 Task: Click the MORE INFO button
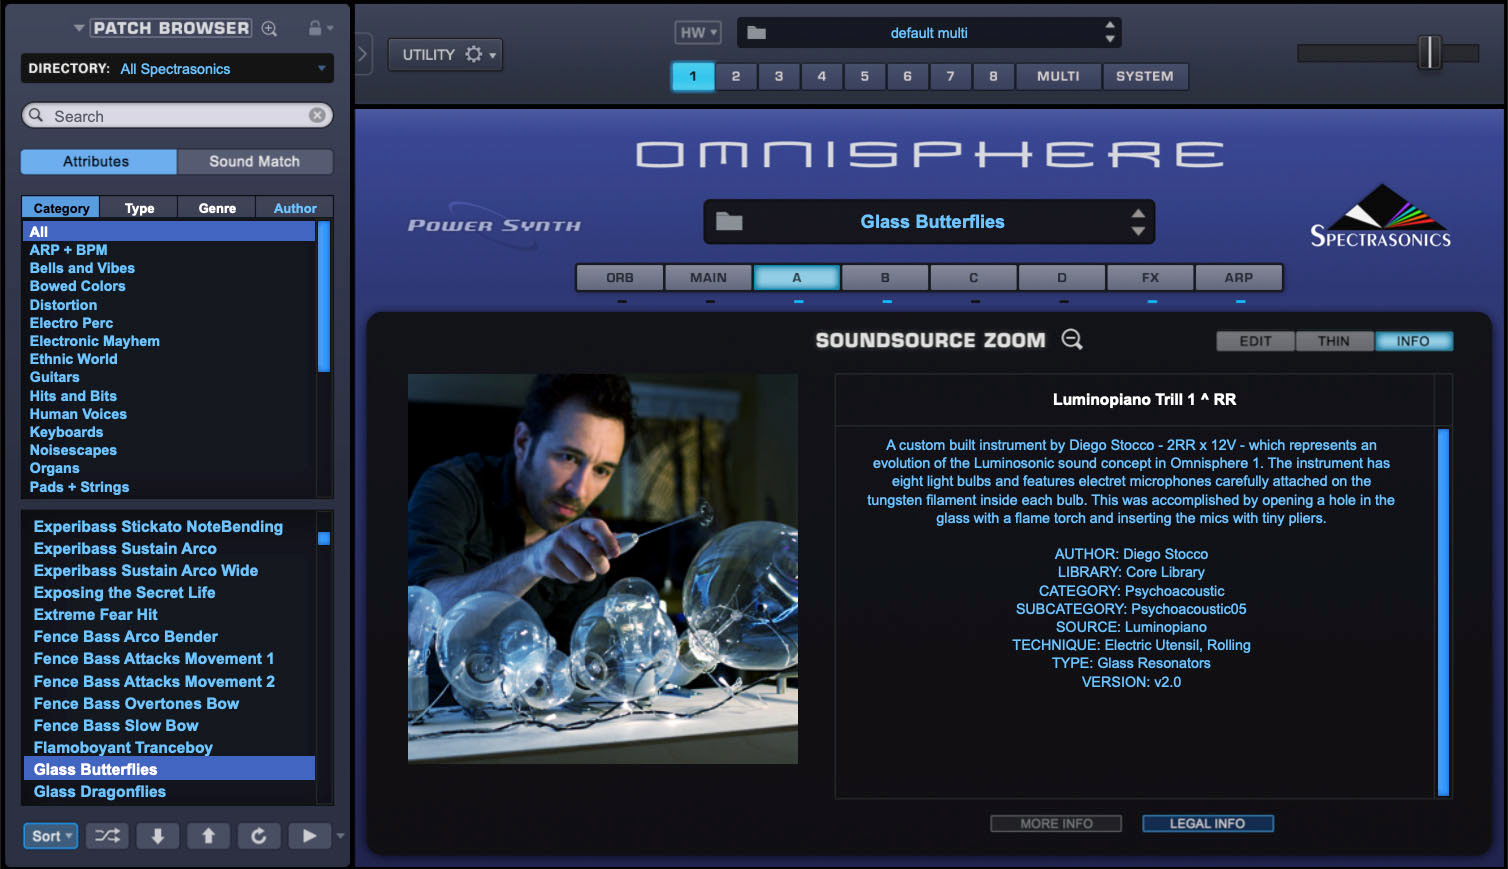click(1056, 823)
